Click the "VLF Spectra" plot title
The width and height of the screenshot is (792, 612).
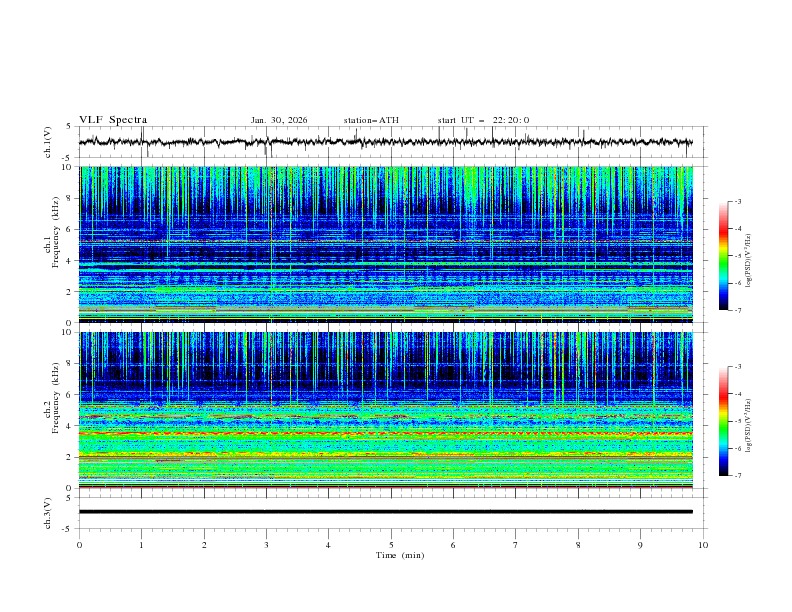[113, 120]
